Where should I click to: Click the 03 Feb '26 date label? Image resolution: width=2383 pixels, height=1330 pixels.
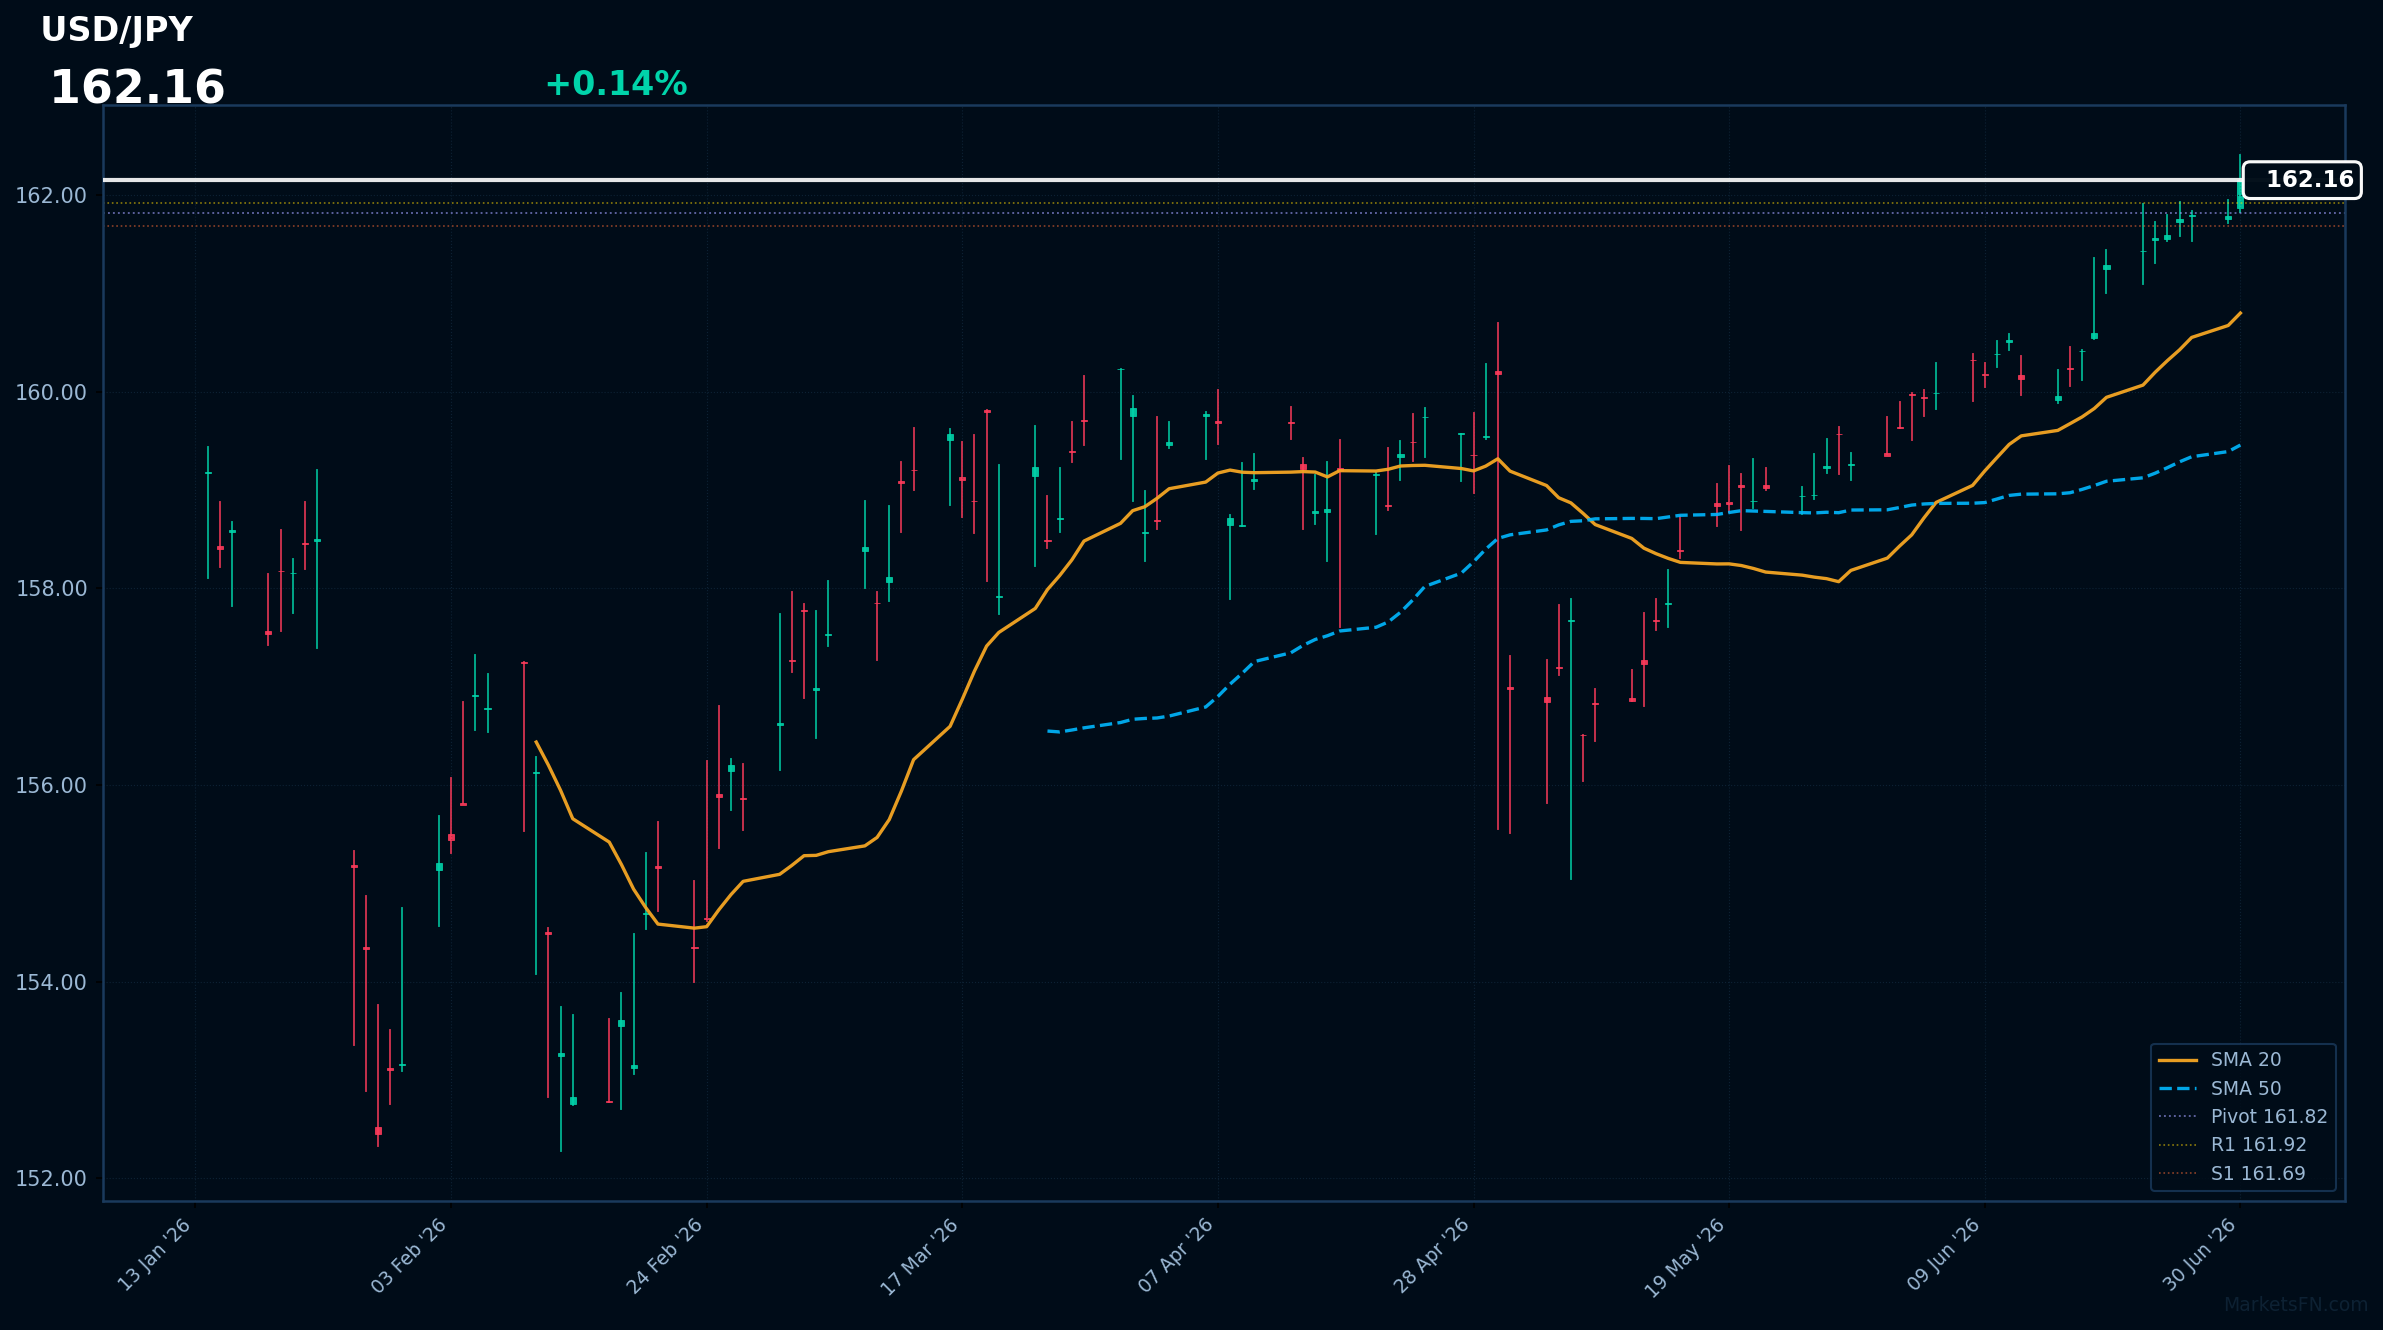pyautogui.click(x=409, y=1255)
